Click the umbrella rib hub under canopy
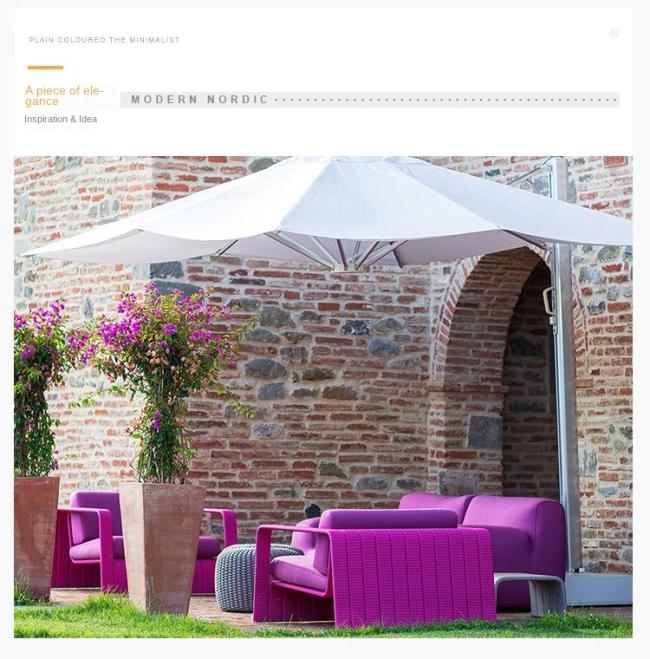Screen dimensions: 650x659 [x=351, y=264]
